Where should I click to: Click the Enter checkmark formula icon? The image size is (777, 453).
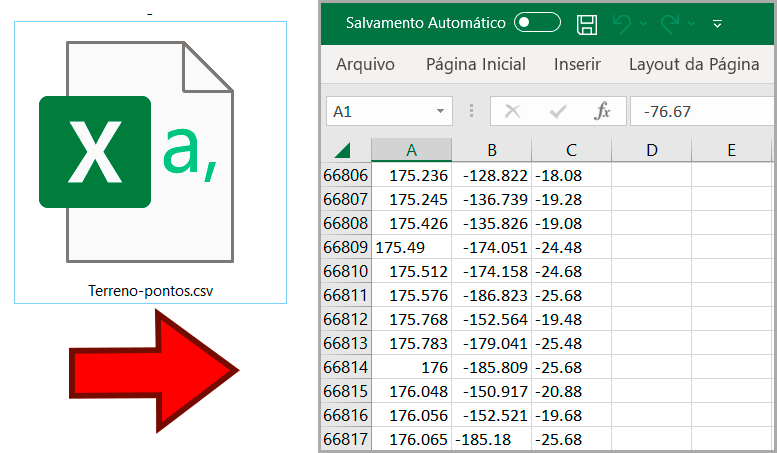tap(558, 111)
